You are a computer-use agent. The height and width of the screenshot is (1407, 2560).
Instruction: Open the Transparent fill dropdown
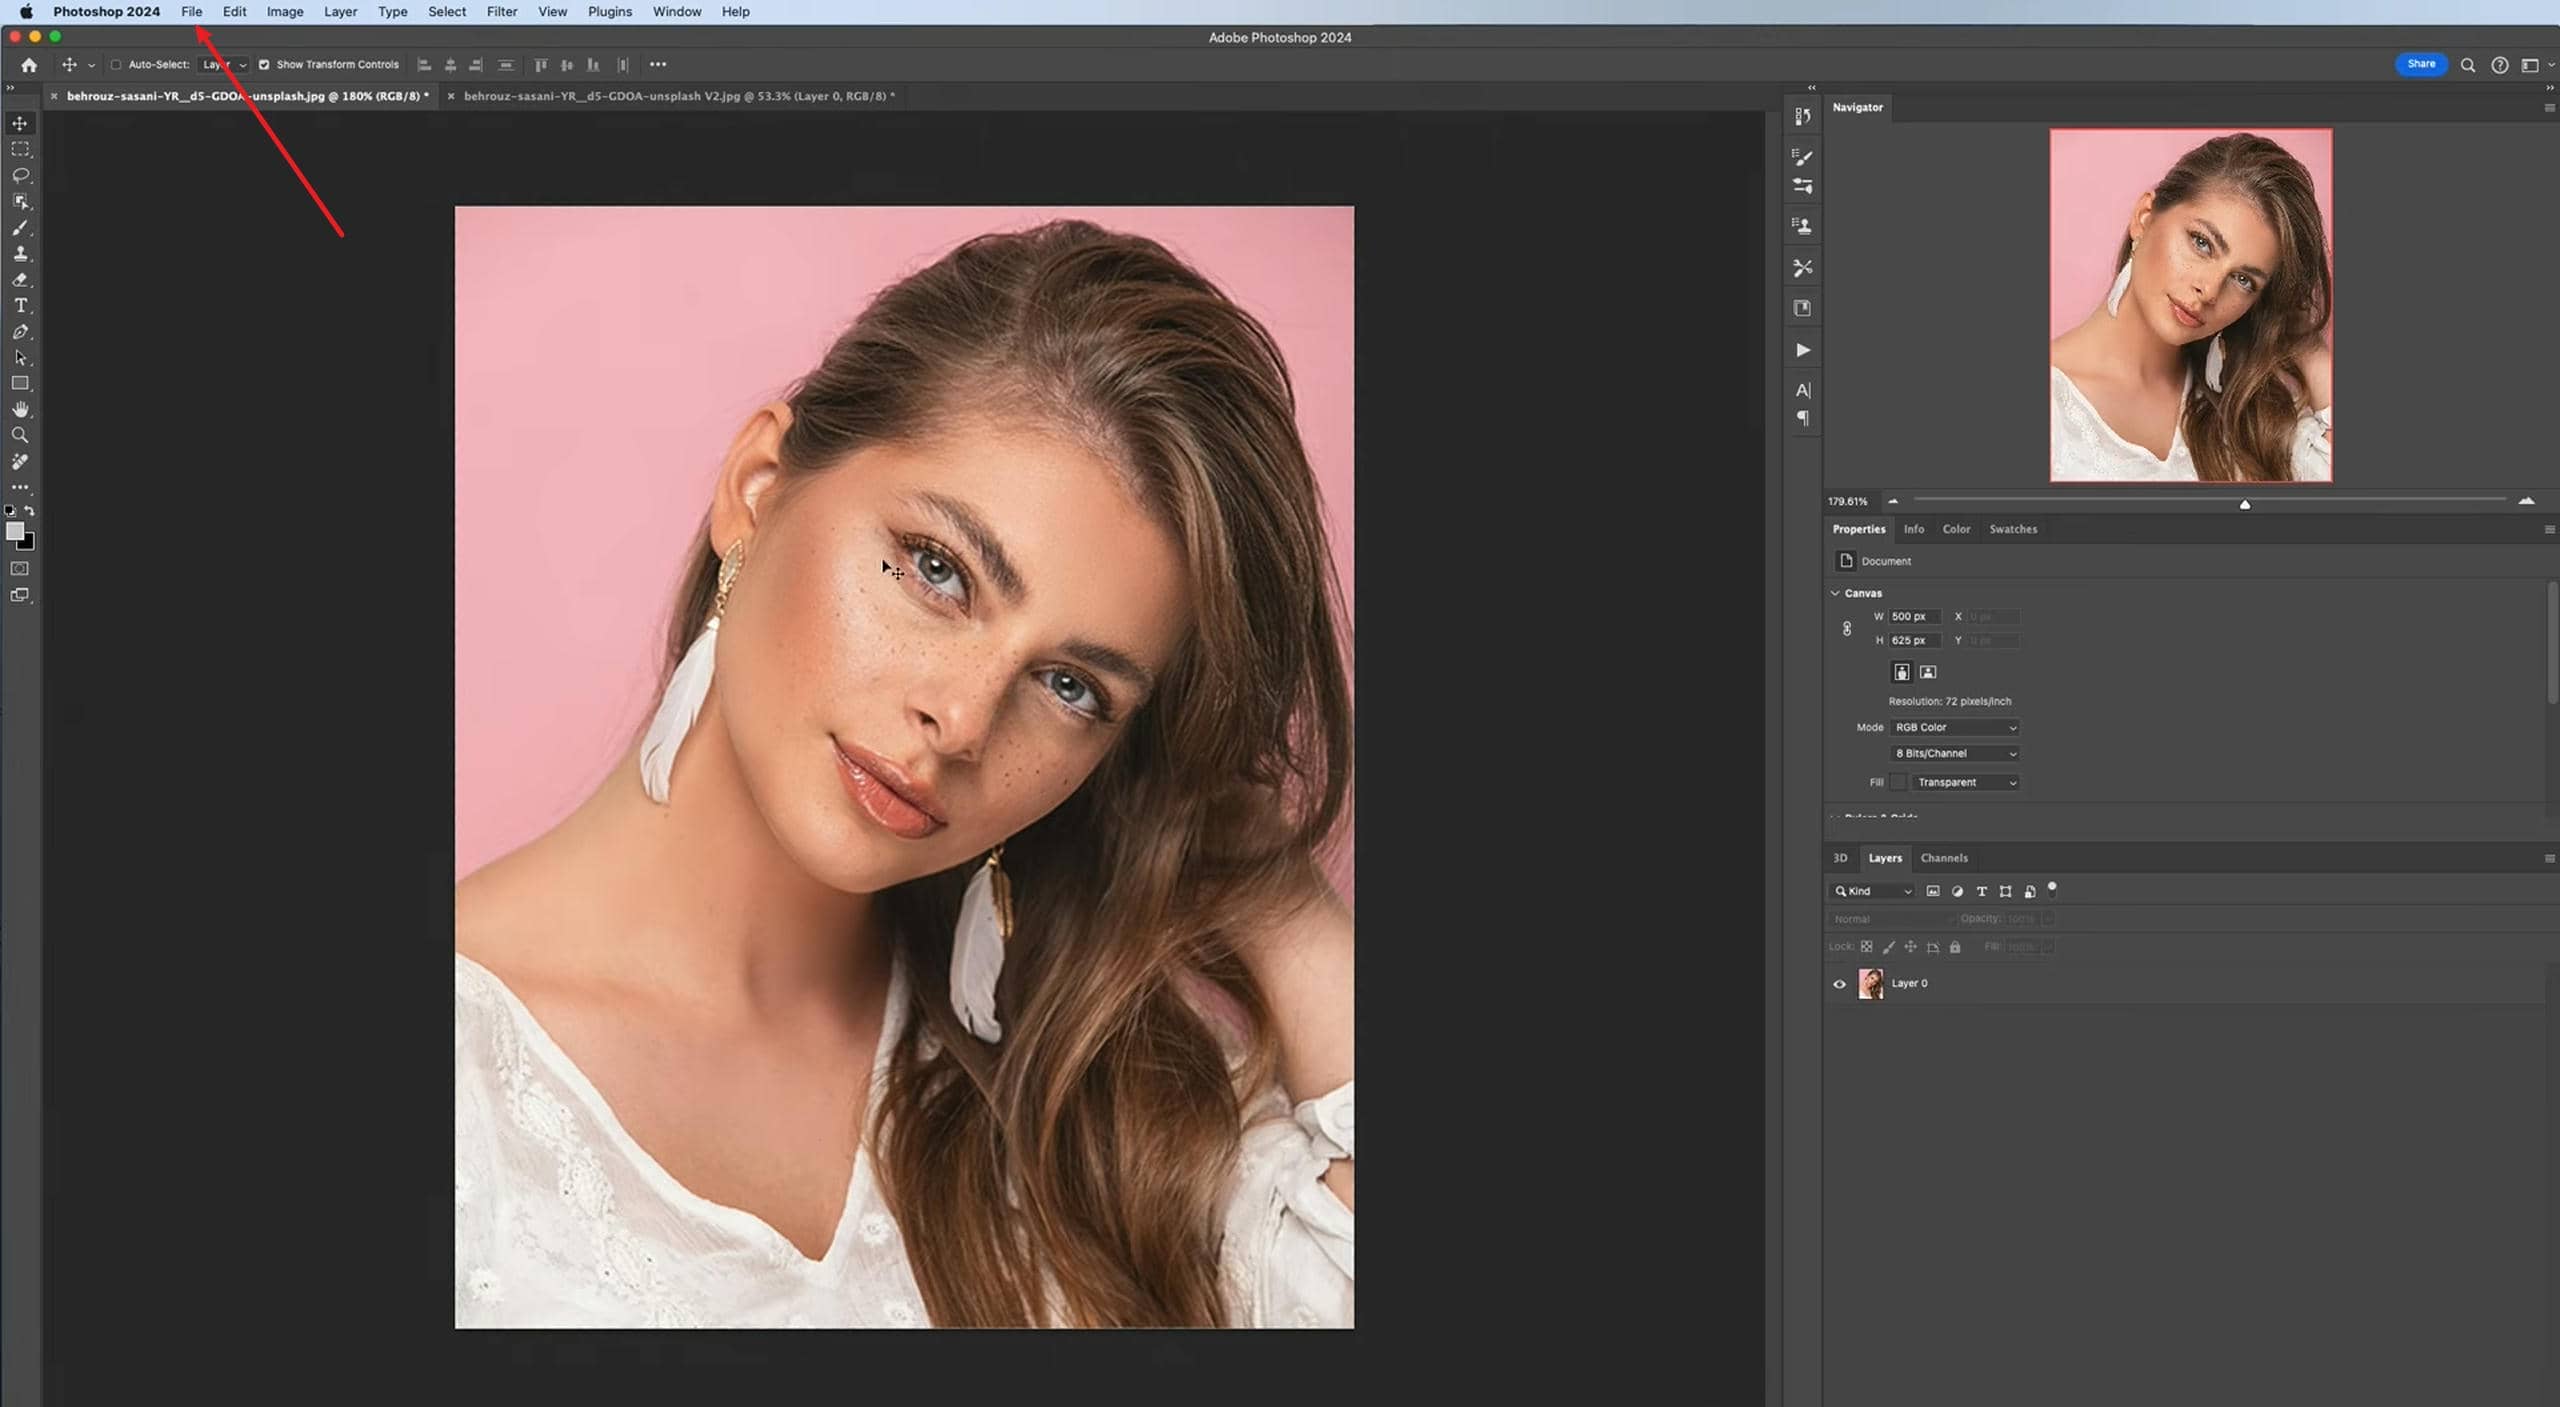[1965, 782]
